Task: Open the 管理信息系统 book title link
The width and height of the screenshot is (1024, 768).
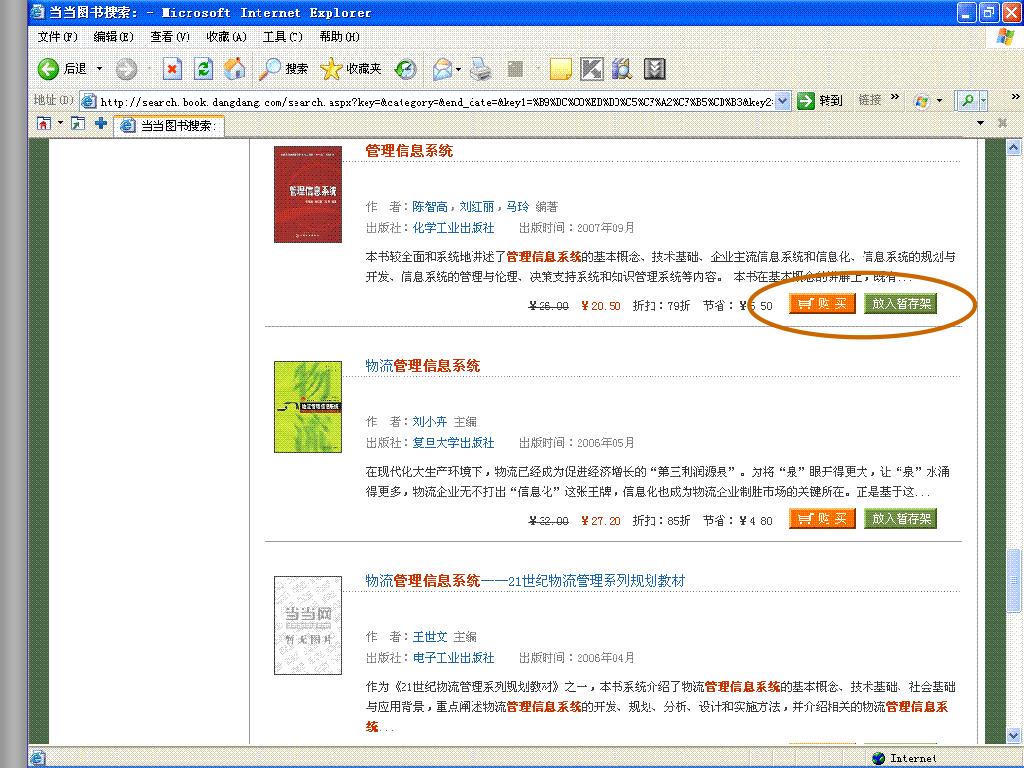Action: (x=409, y=151)
